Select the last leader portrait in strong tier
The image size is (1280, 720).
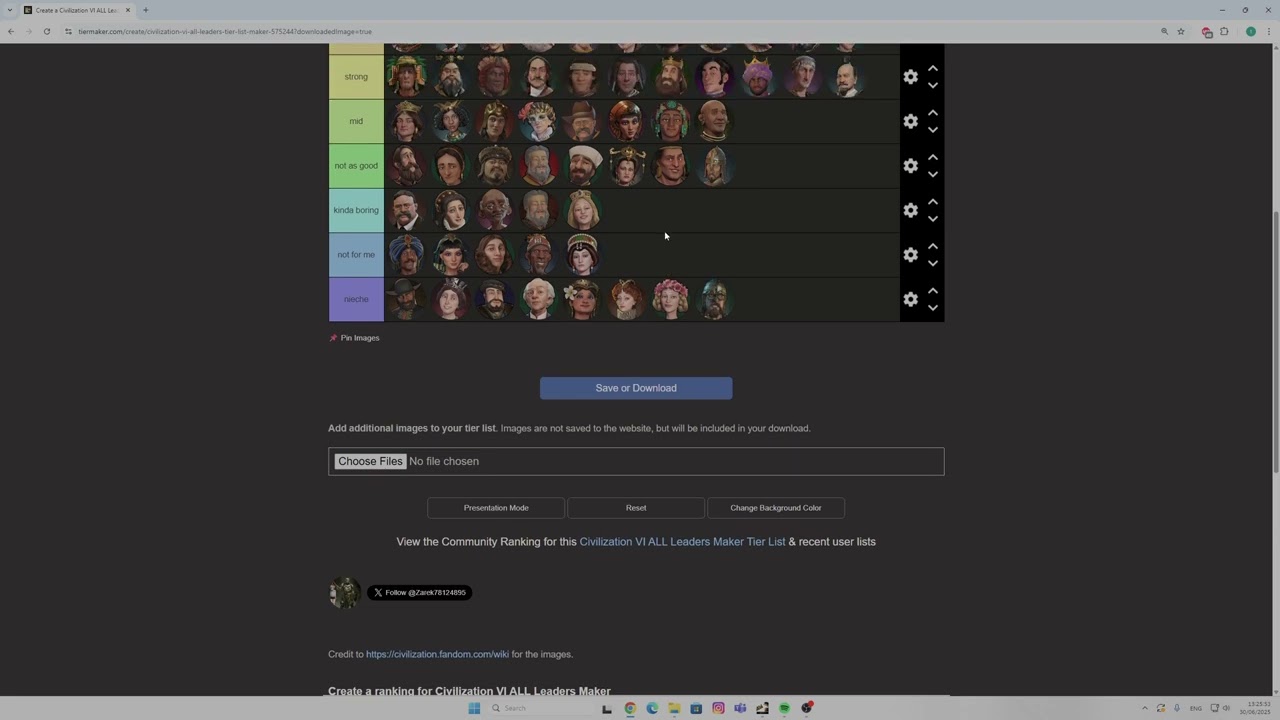(846, 77)
